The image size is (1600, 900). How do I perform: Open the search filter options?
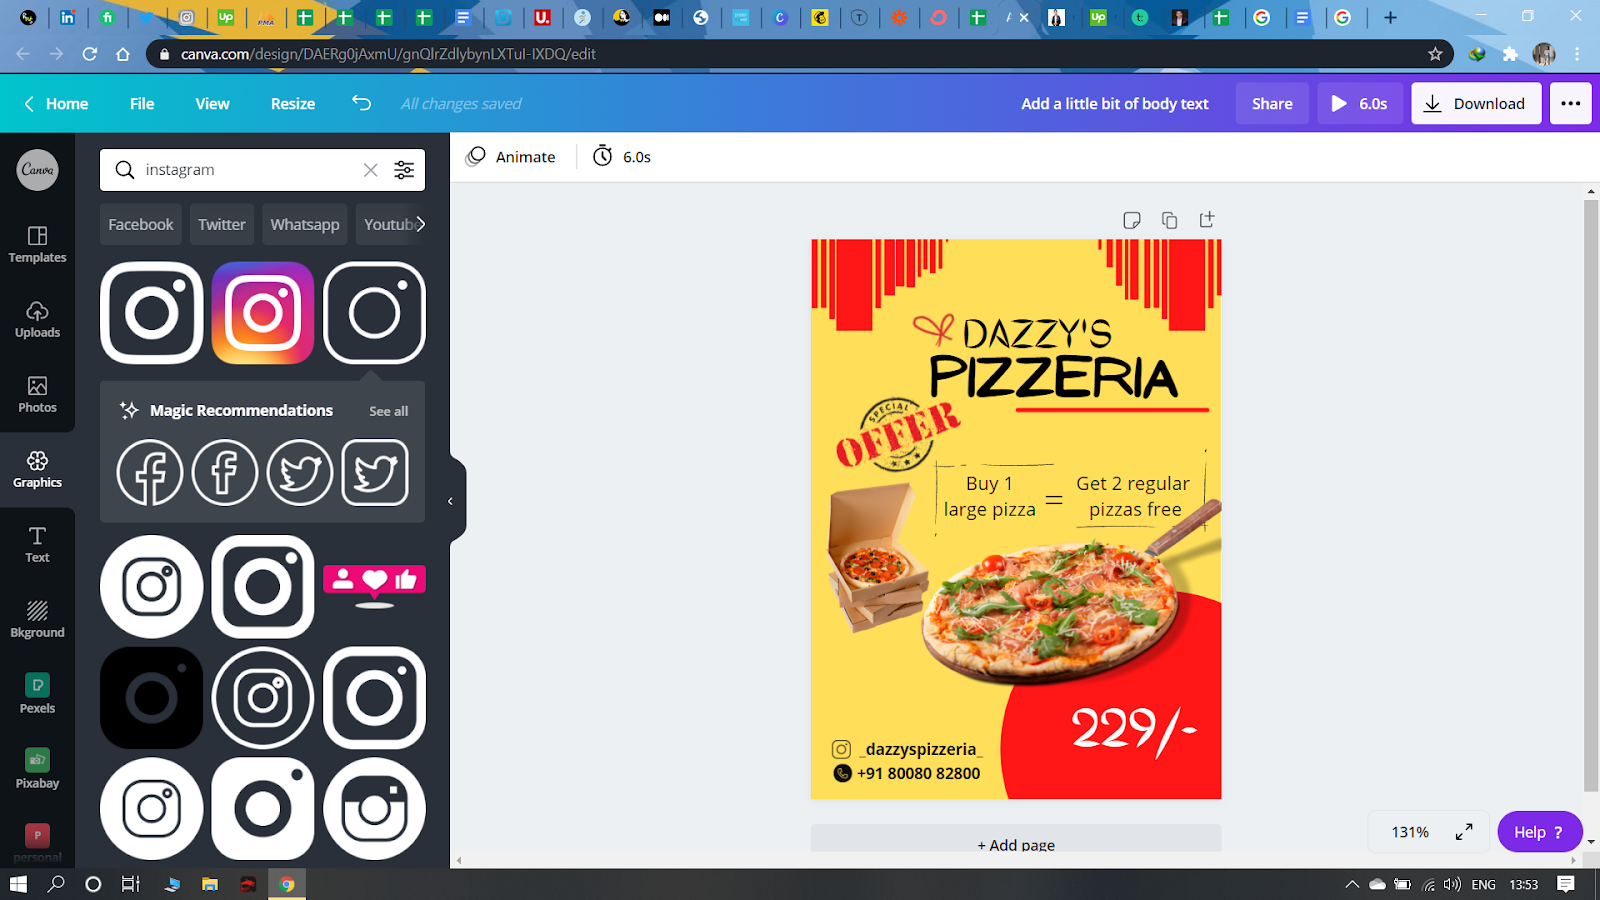pyautogui.click(x=404, y=170)
